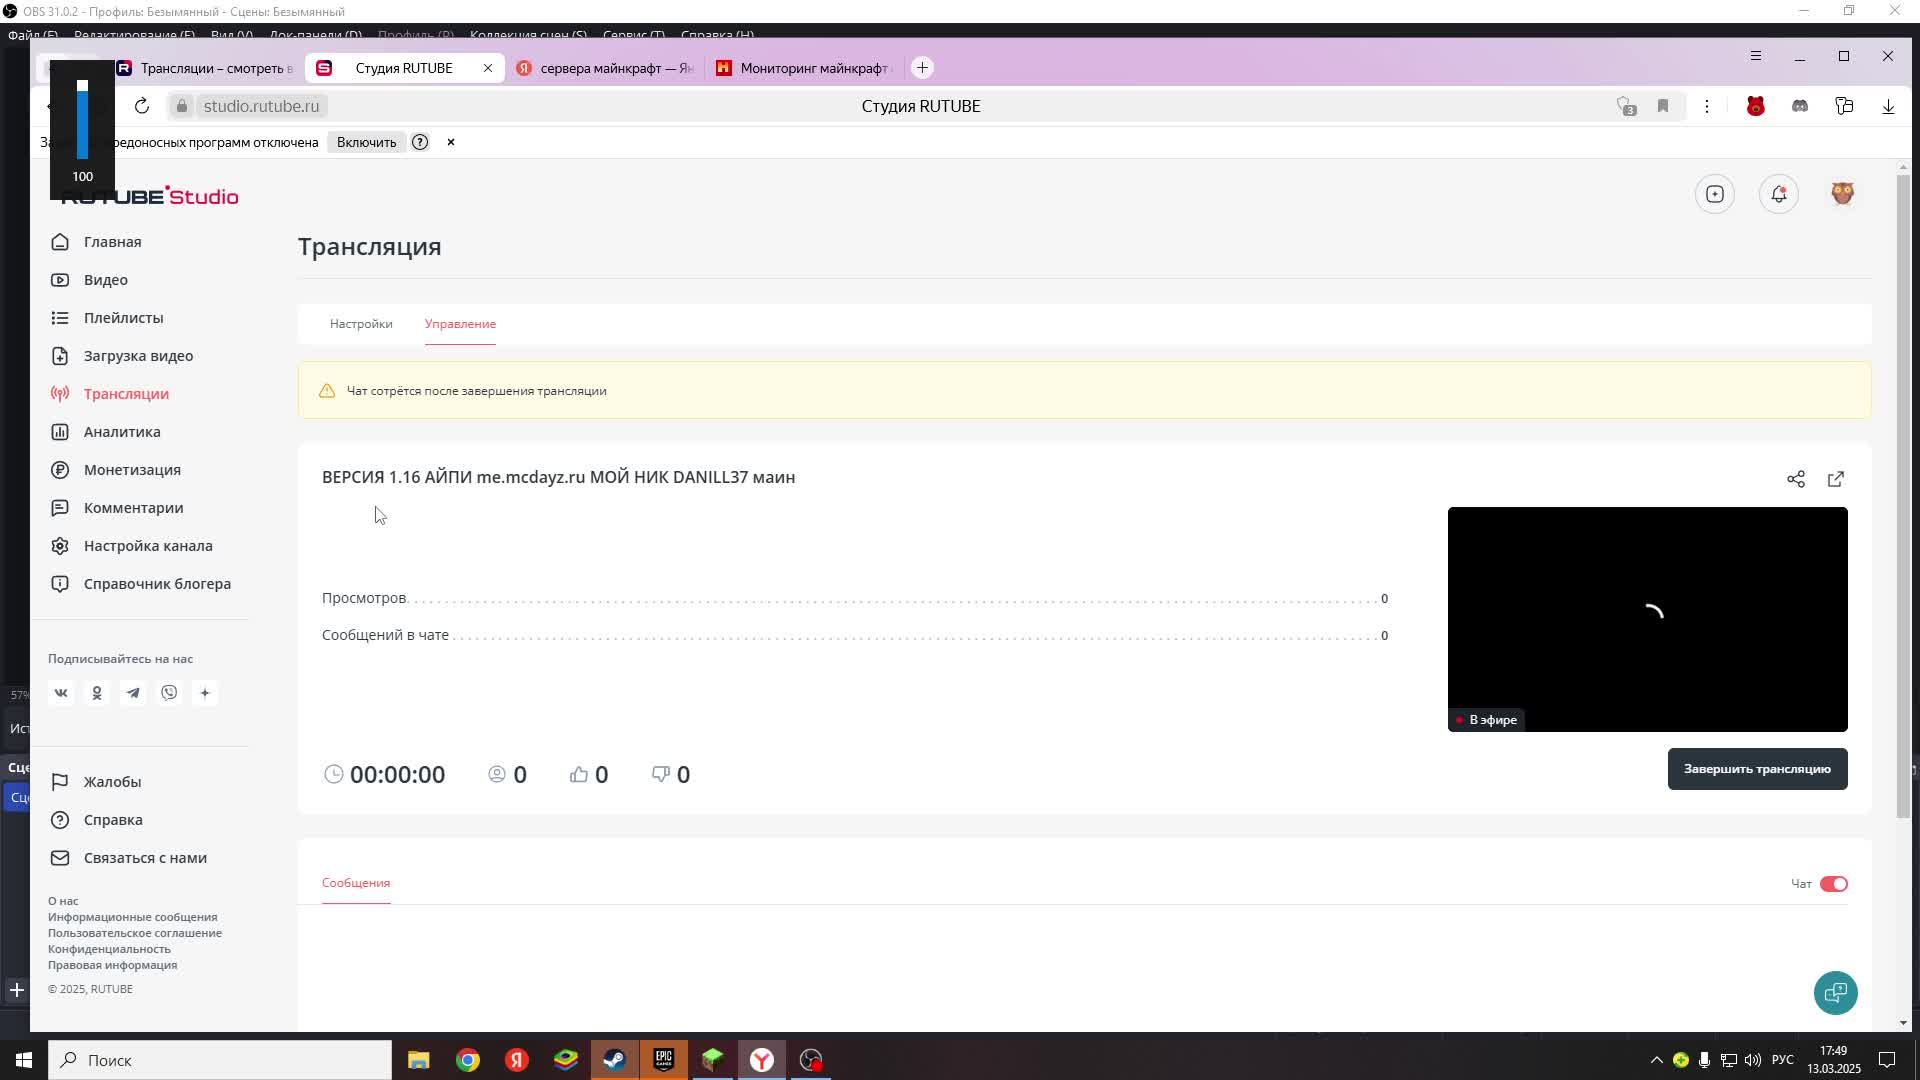Open the browser three-dot menu
This screenshot has height=1080, width=1920.
(x=1707, y=106)
